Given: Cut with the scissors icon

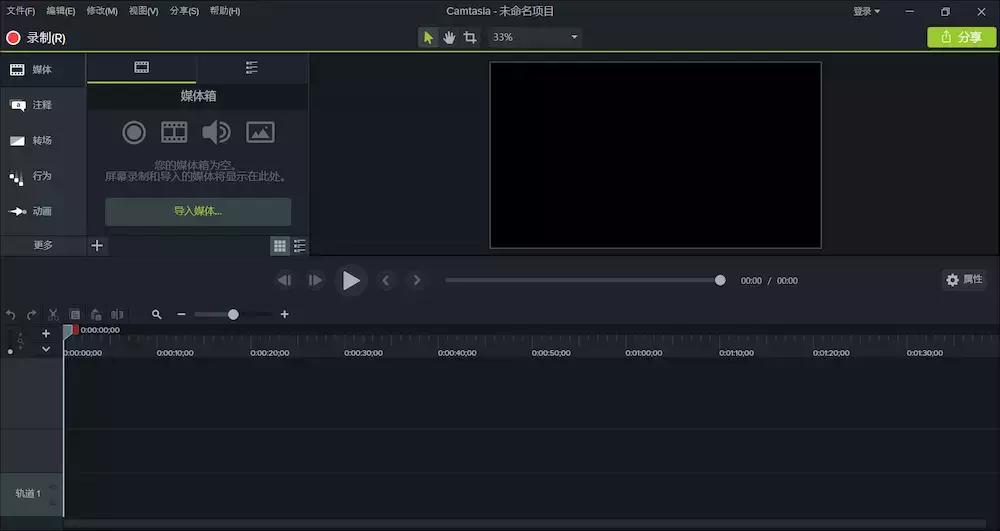Looking at the screenshot, I should point(53,314).
